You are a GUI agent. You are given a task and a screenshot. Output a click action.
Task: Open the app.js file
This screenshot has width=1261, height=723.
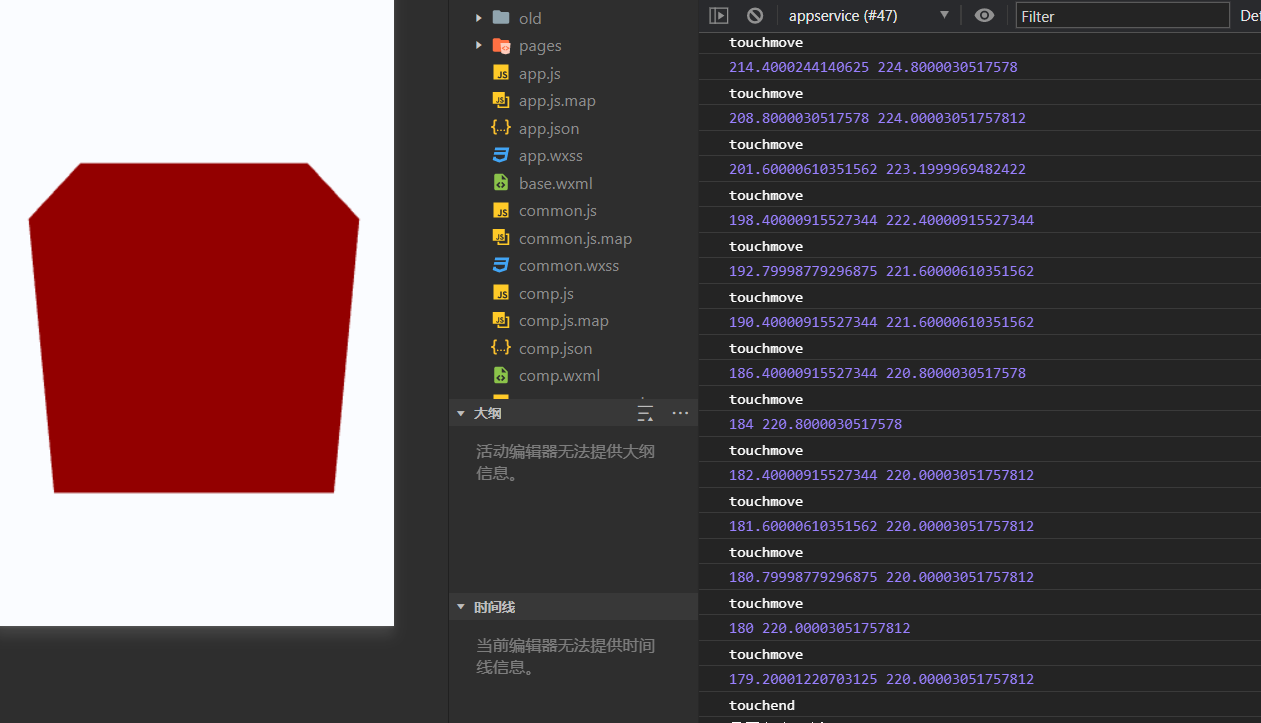coord(539,73)
